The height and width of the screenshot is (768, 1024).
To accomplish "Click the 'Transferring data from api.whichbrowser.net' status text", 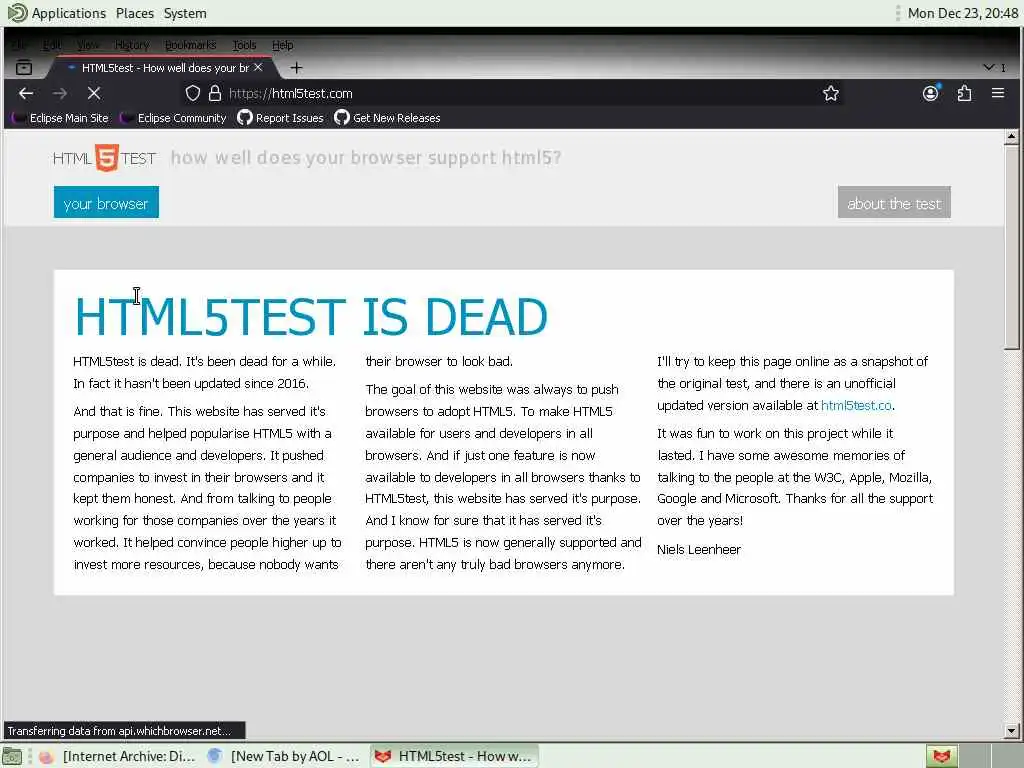I will click(x=120, y=731).
